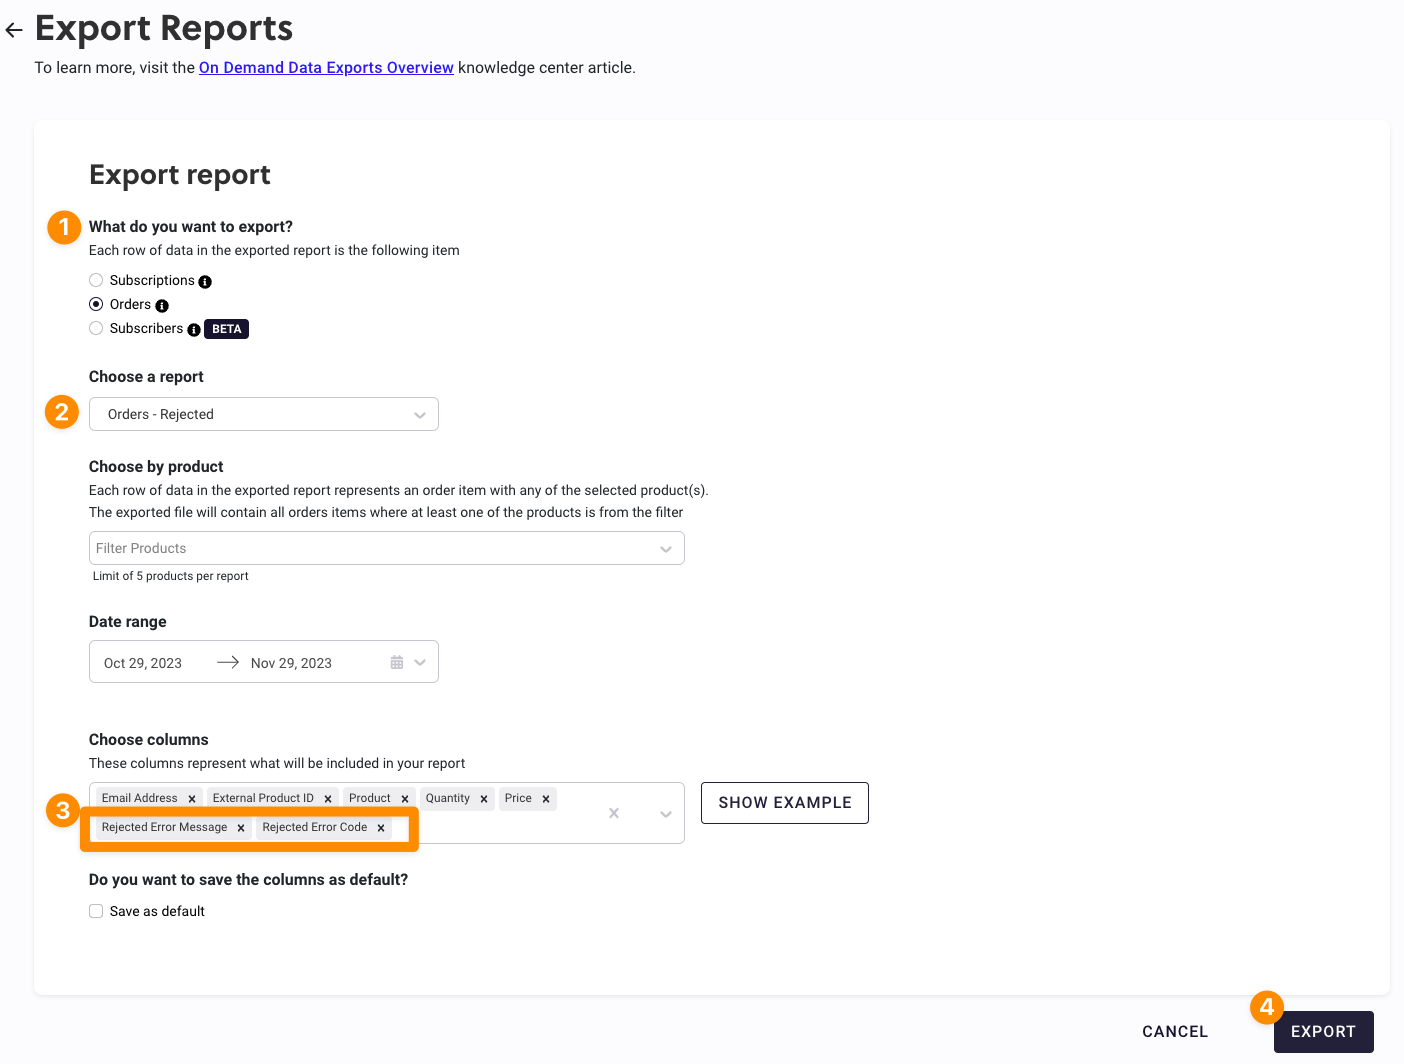Expand the Choose columns dropdown chevron
Image resolution: width=1404 pixels, height=1064 pixels.
666,814
